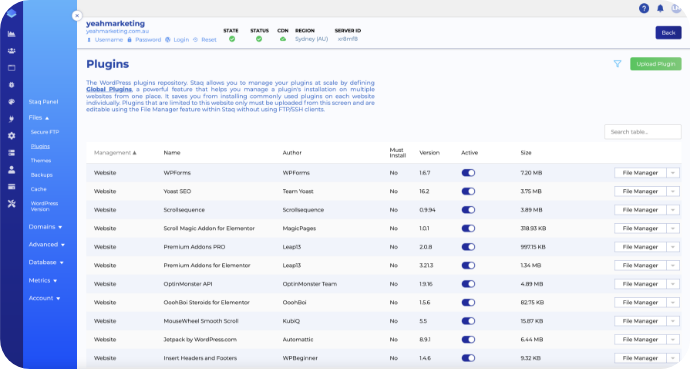Select Secure FTP under Files
The height and width of the screenshot is (369, 690).
(x=45, y=132)
